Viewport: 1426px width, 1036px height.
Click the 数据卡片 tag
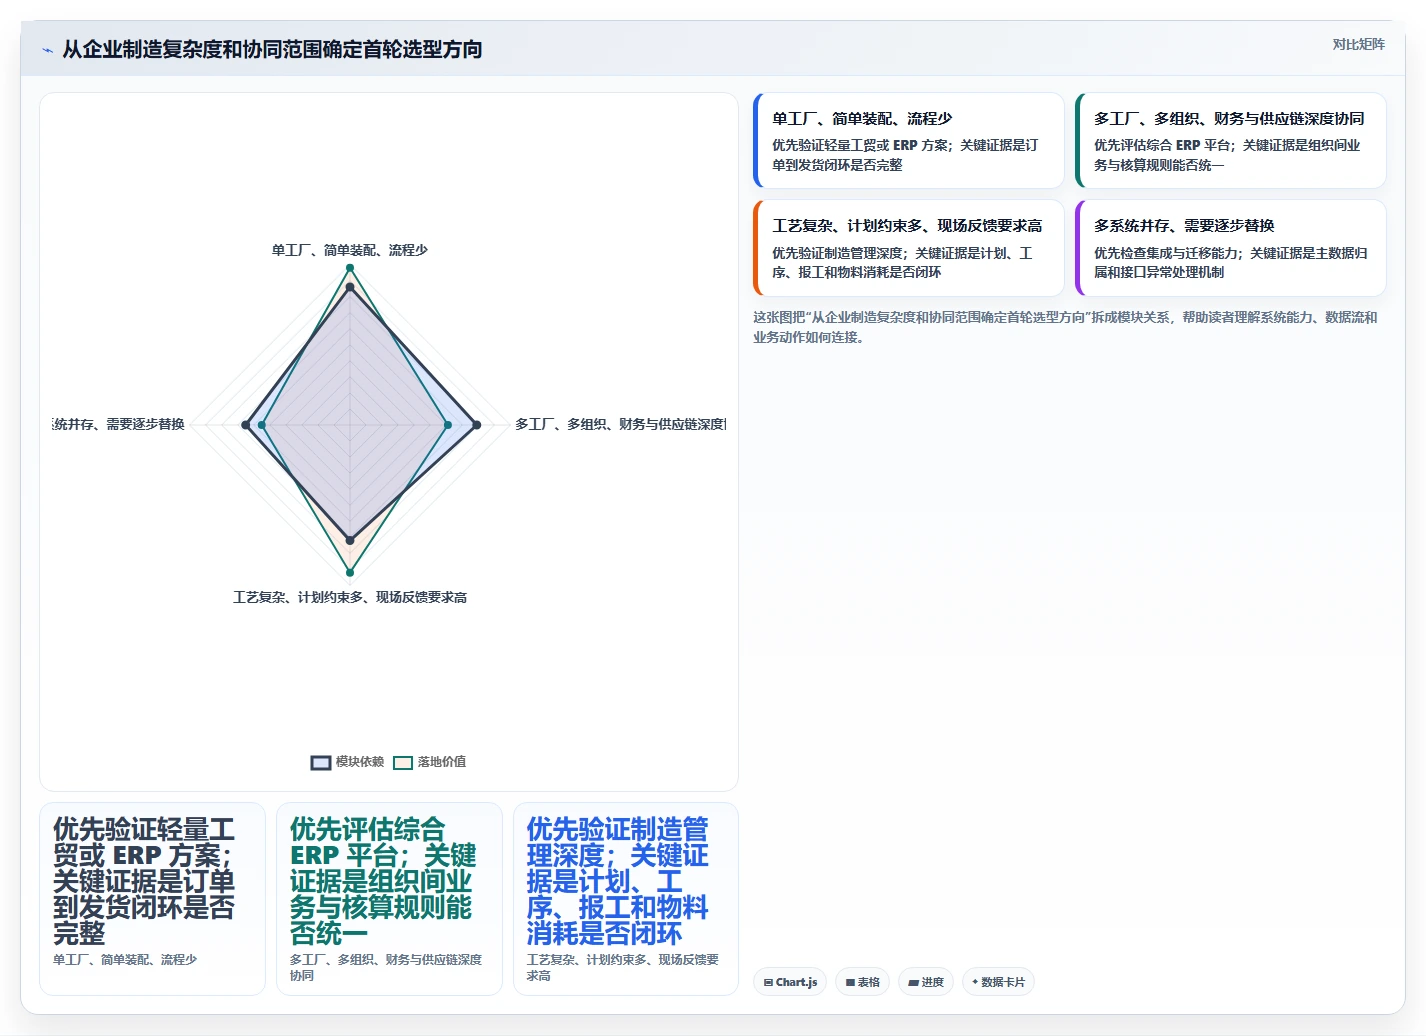[998, 982]
